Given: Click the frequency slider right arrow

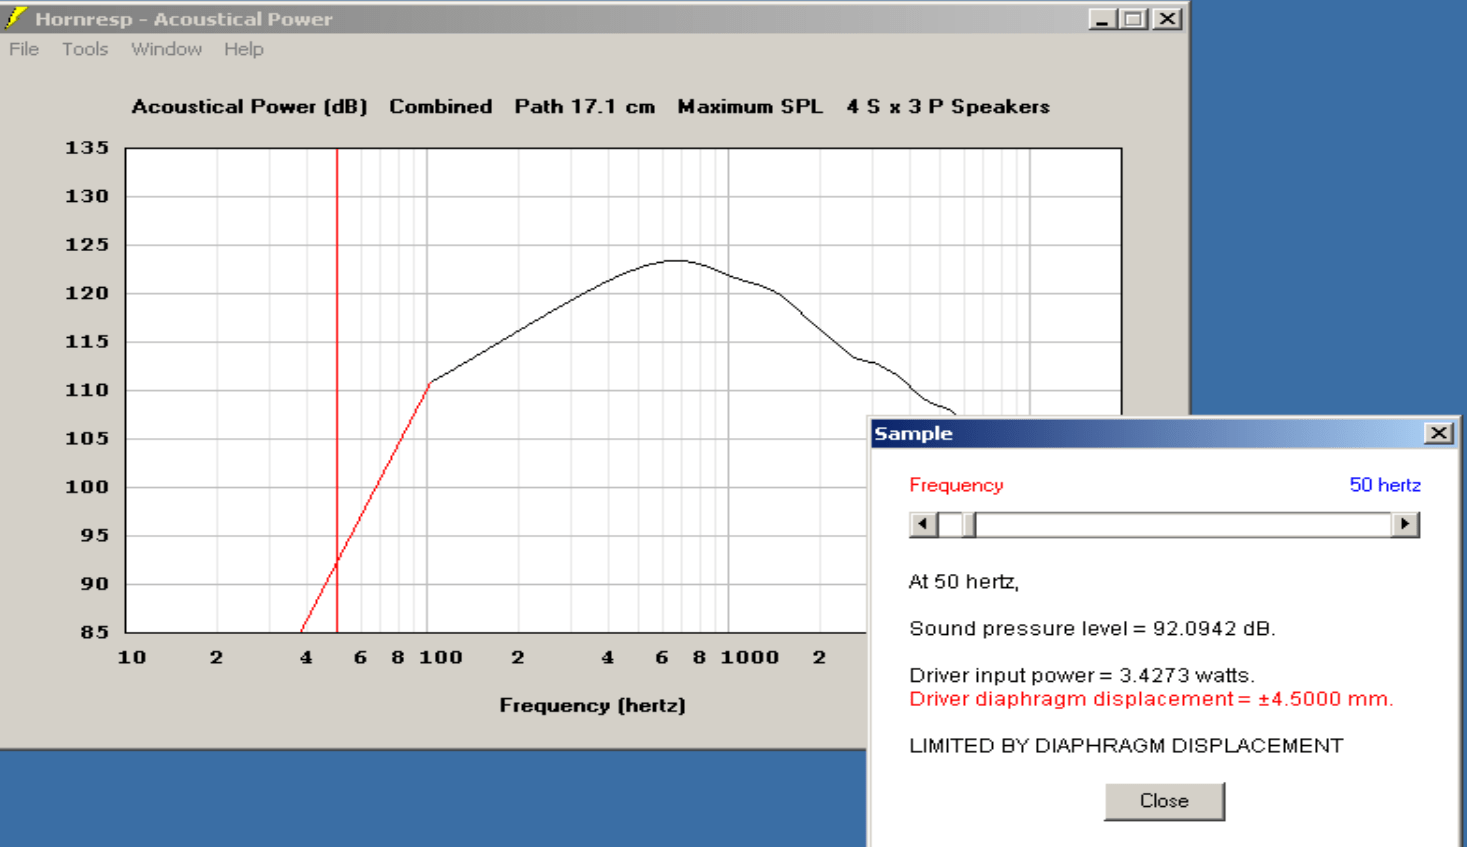Looking at the screenshot, I should 1405,524.
